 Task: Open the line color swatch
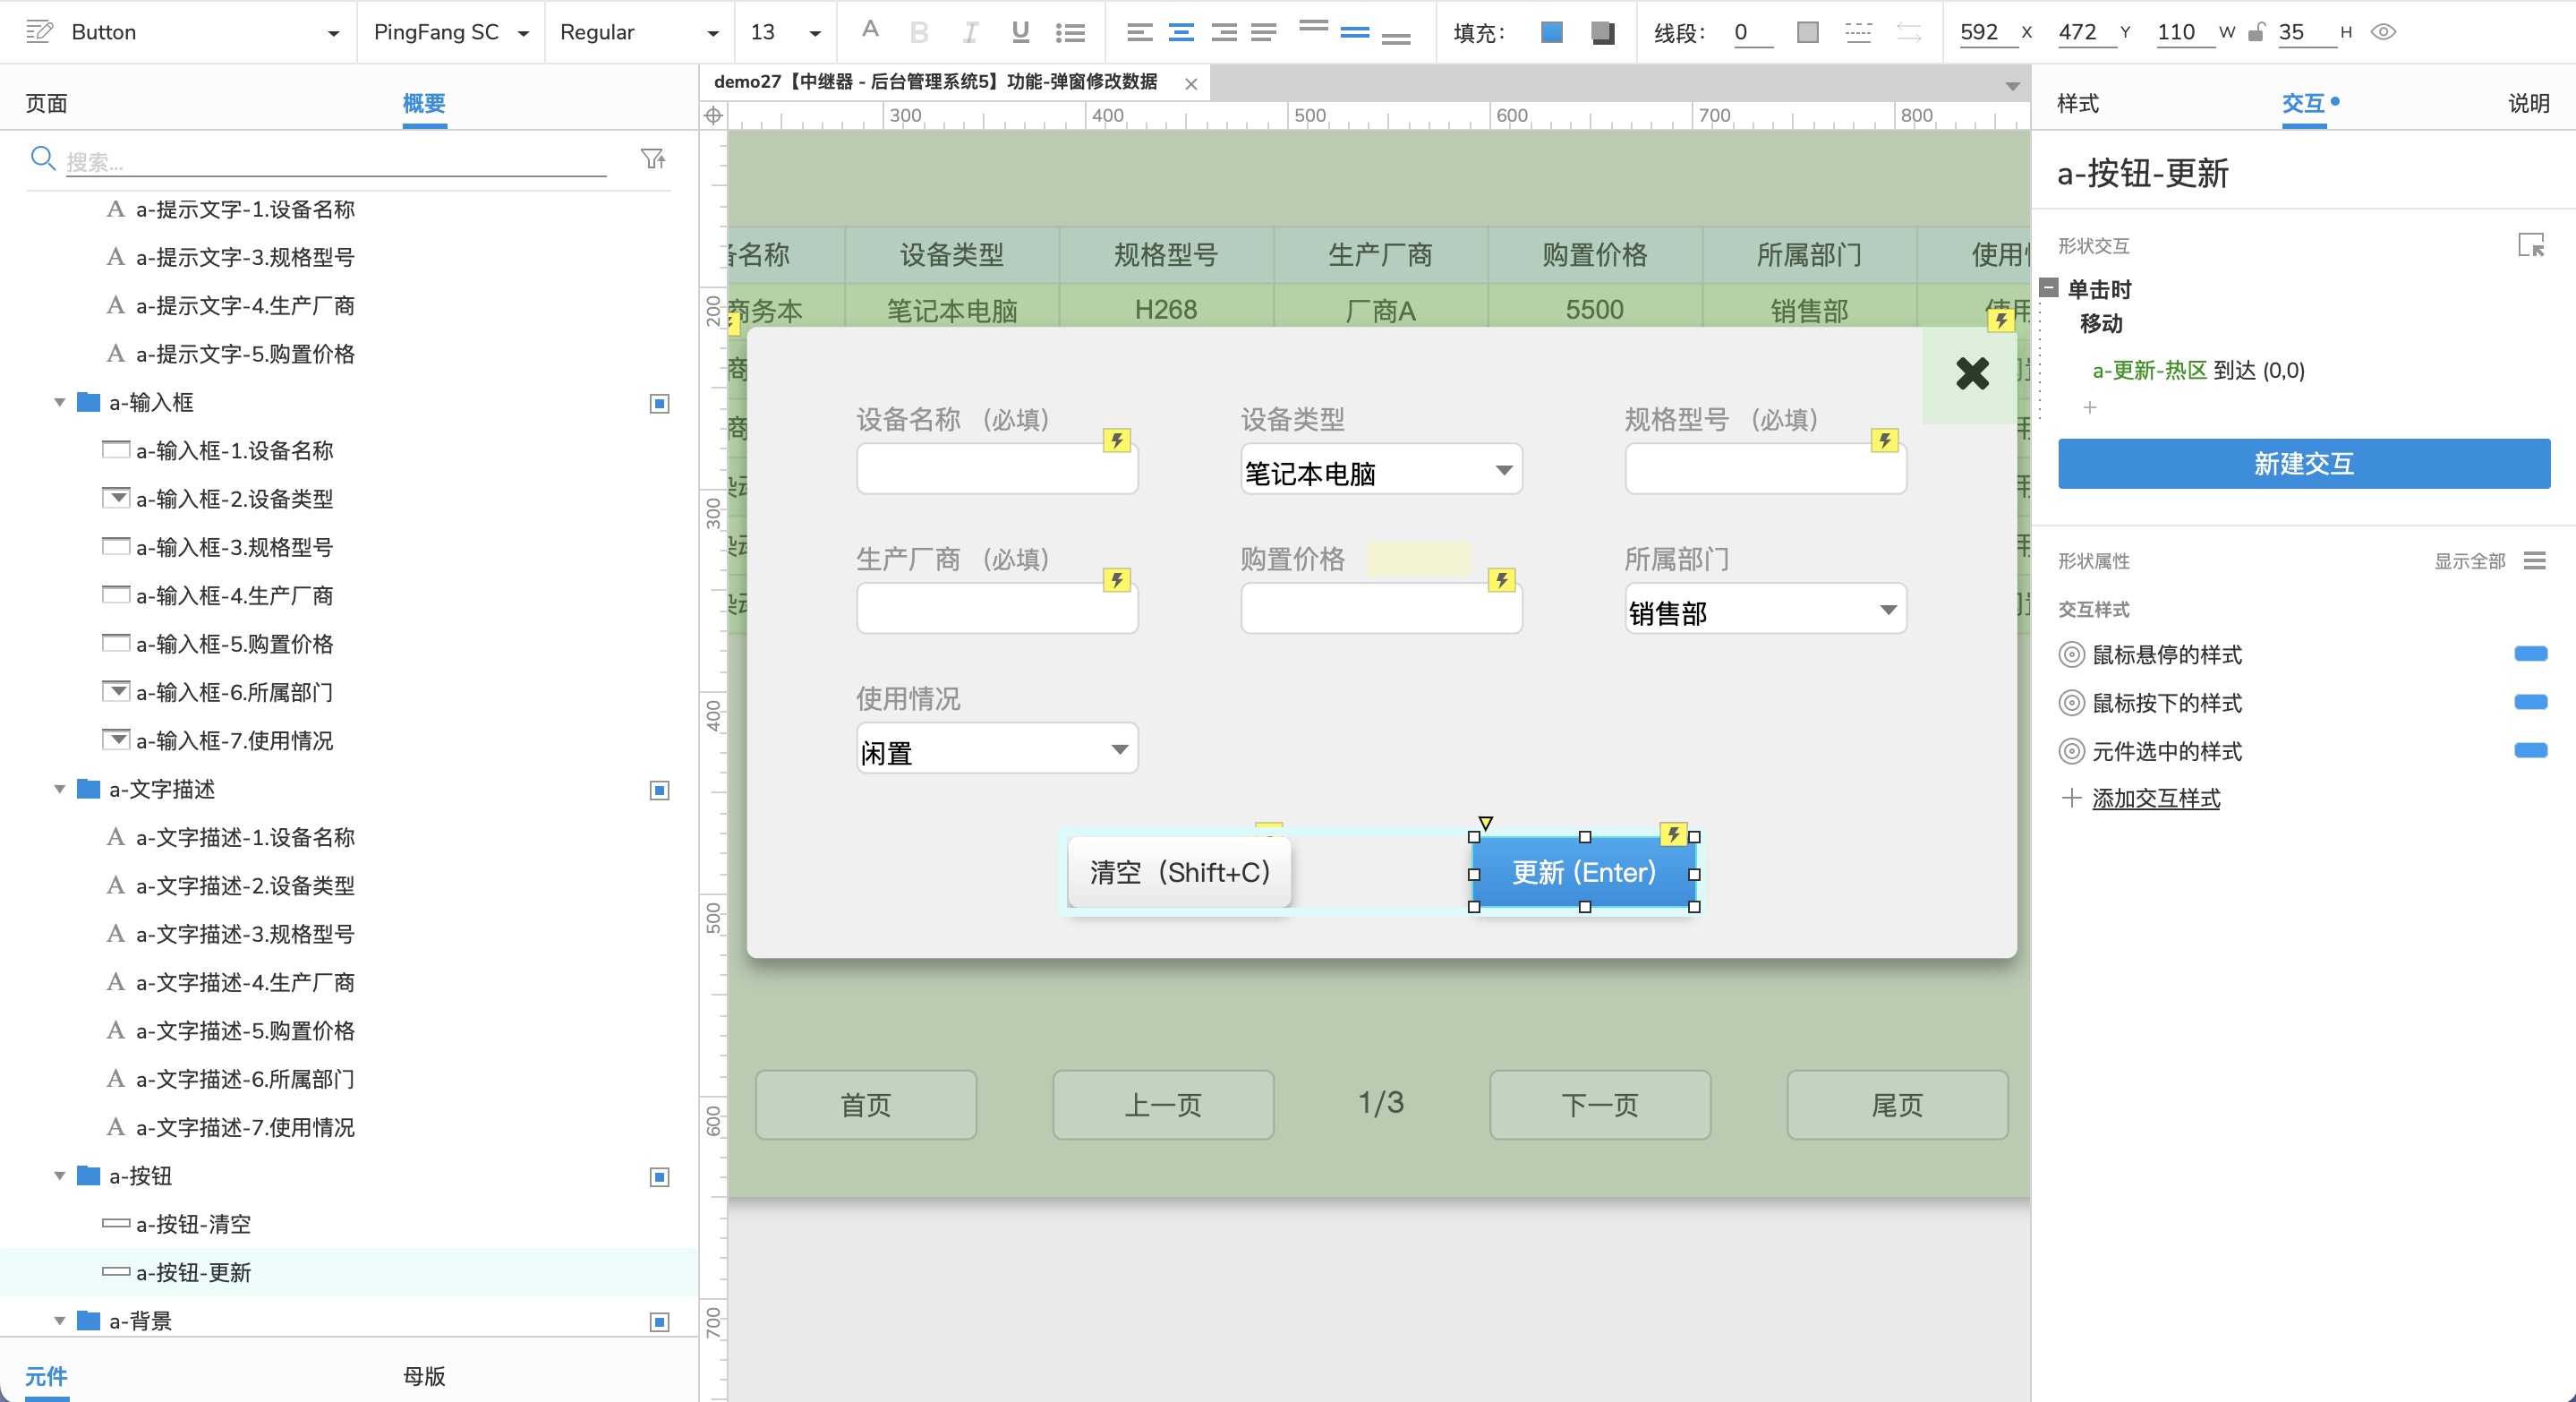click(x=1807, y=32)
